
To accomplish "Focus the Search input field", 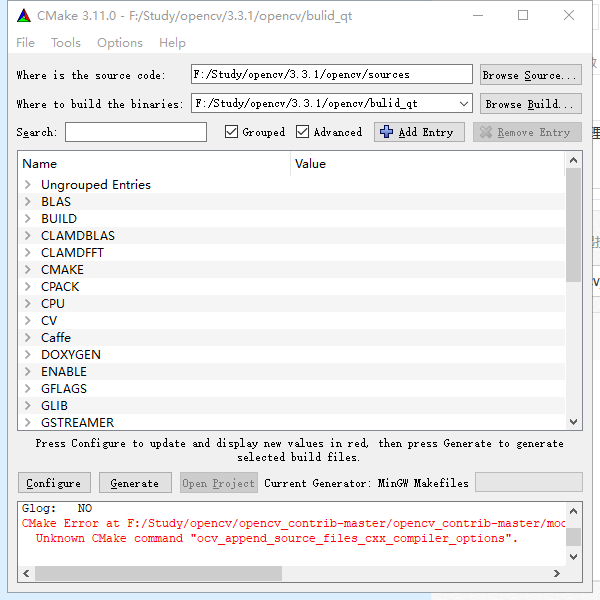I will coord(136,132).
